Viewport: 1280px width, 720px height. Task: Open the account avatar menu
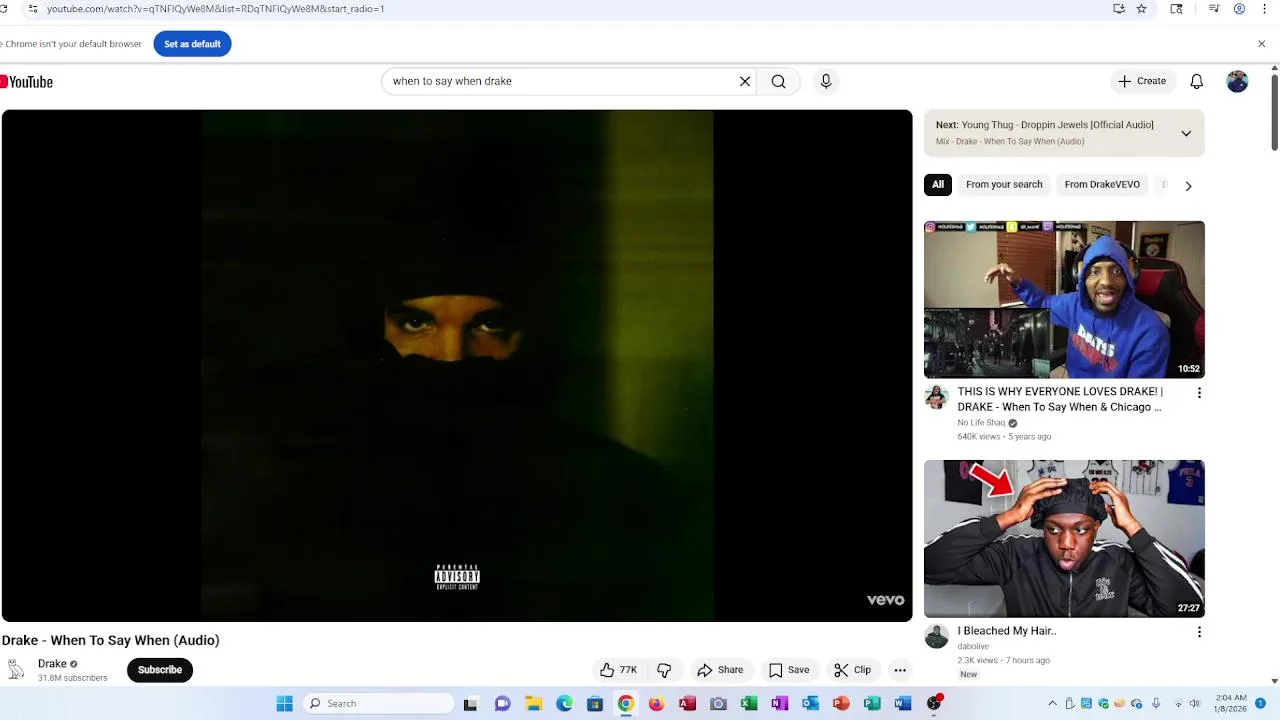[1237, 81]
